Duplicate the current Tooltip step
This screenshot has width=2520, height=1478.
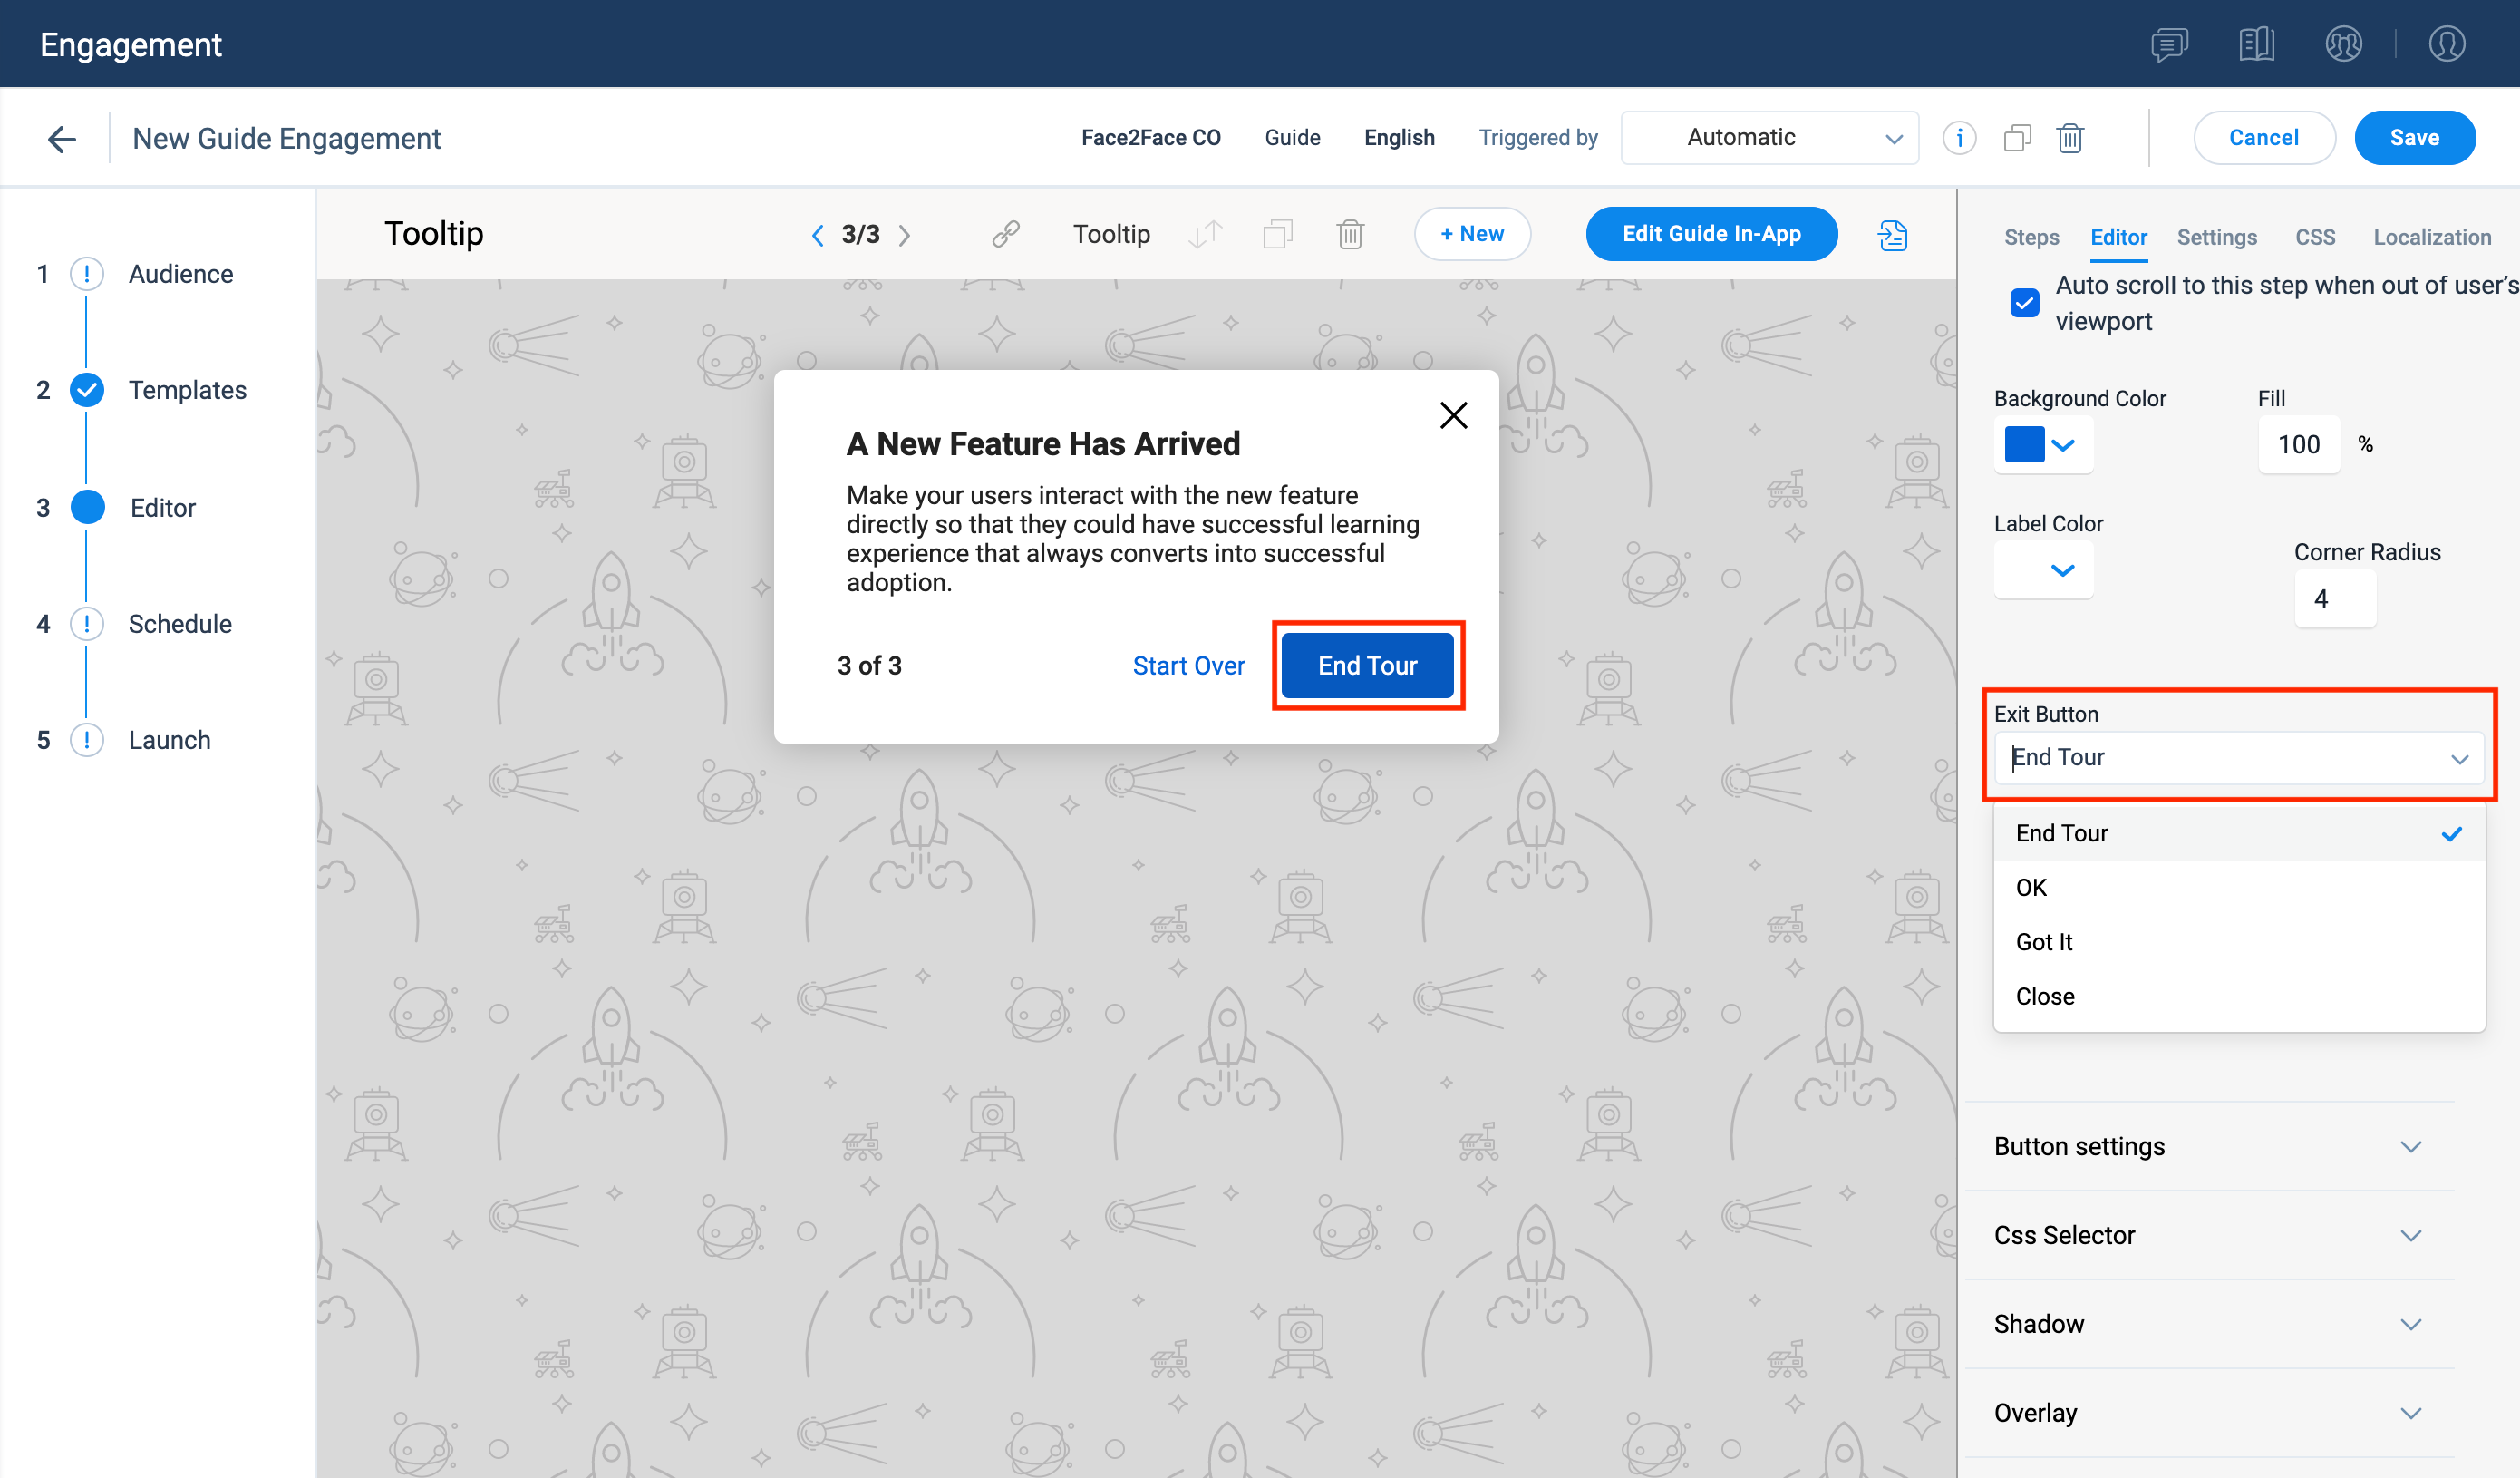(x=1277, y=234)
